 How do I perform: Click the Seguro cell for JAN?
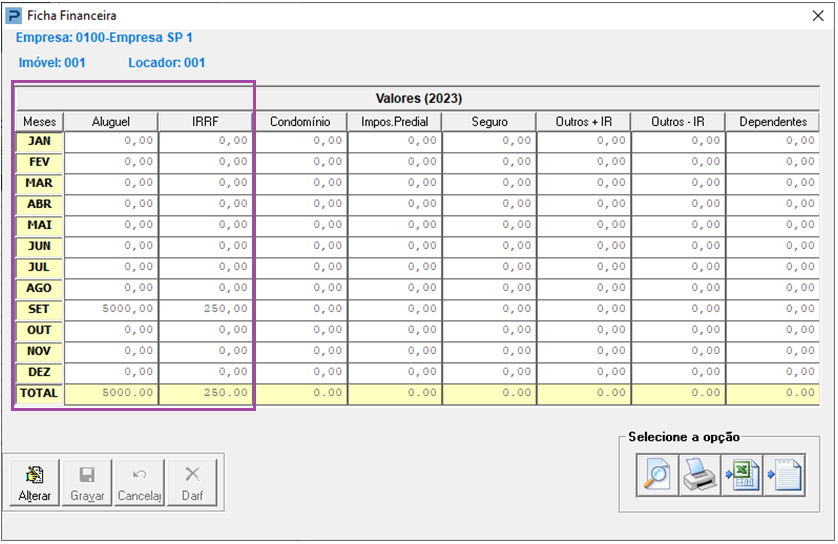[489, 141]
